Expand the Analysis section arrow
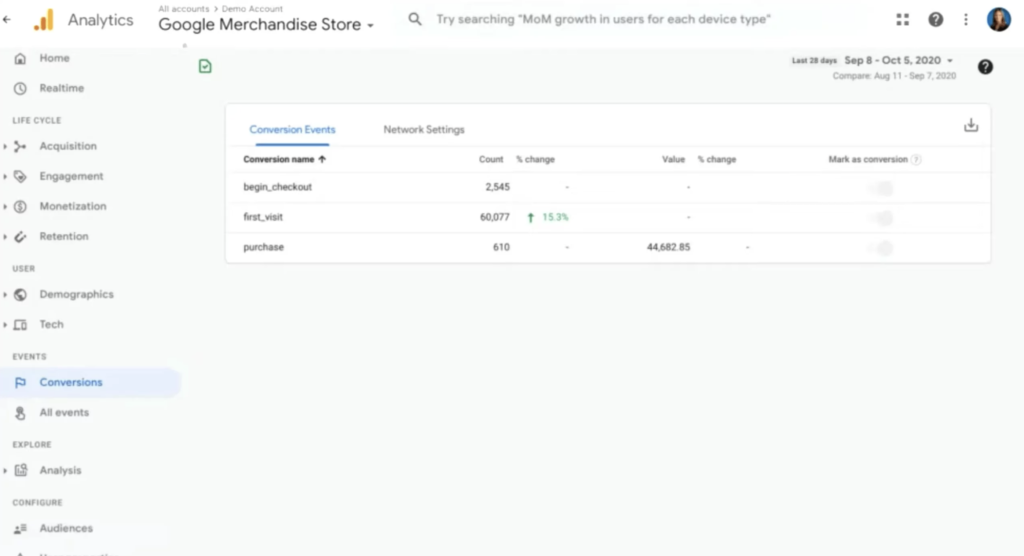Screen dimensions: 1024x556 click(5, 470)
